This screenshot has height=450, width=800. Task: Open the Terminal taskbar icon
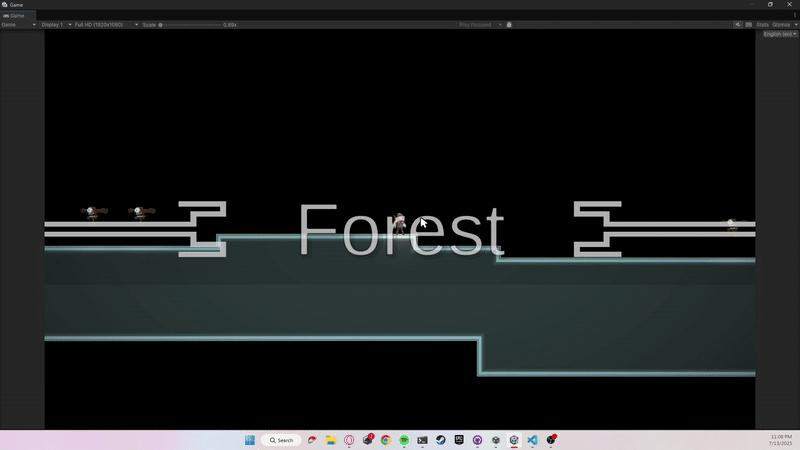[422, 440]
